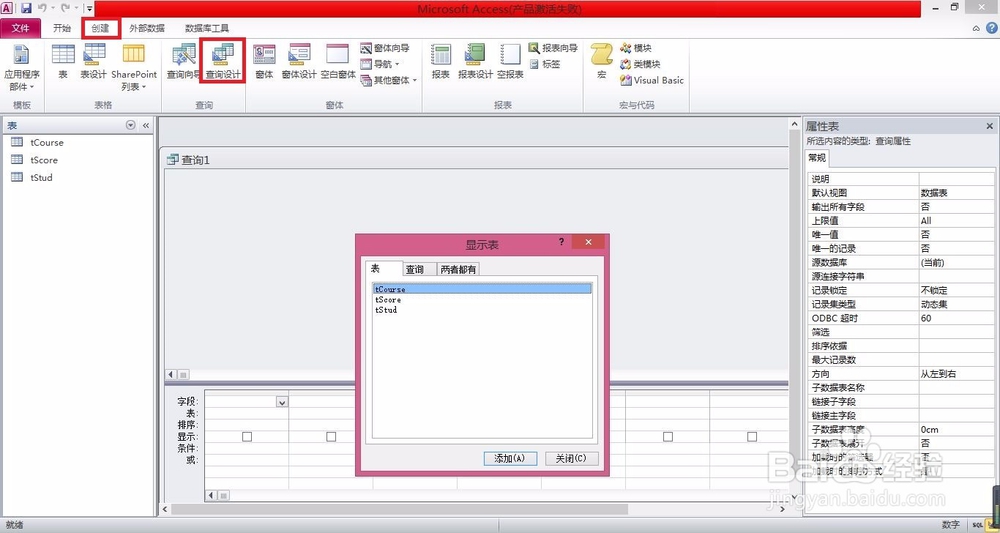
Task: Select the 常规 tab in property sheet
Action: click(x=817, y=158)
